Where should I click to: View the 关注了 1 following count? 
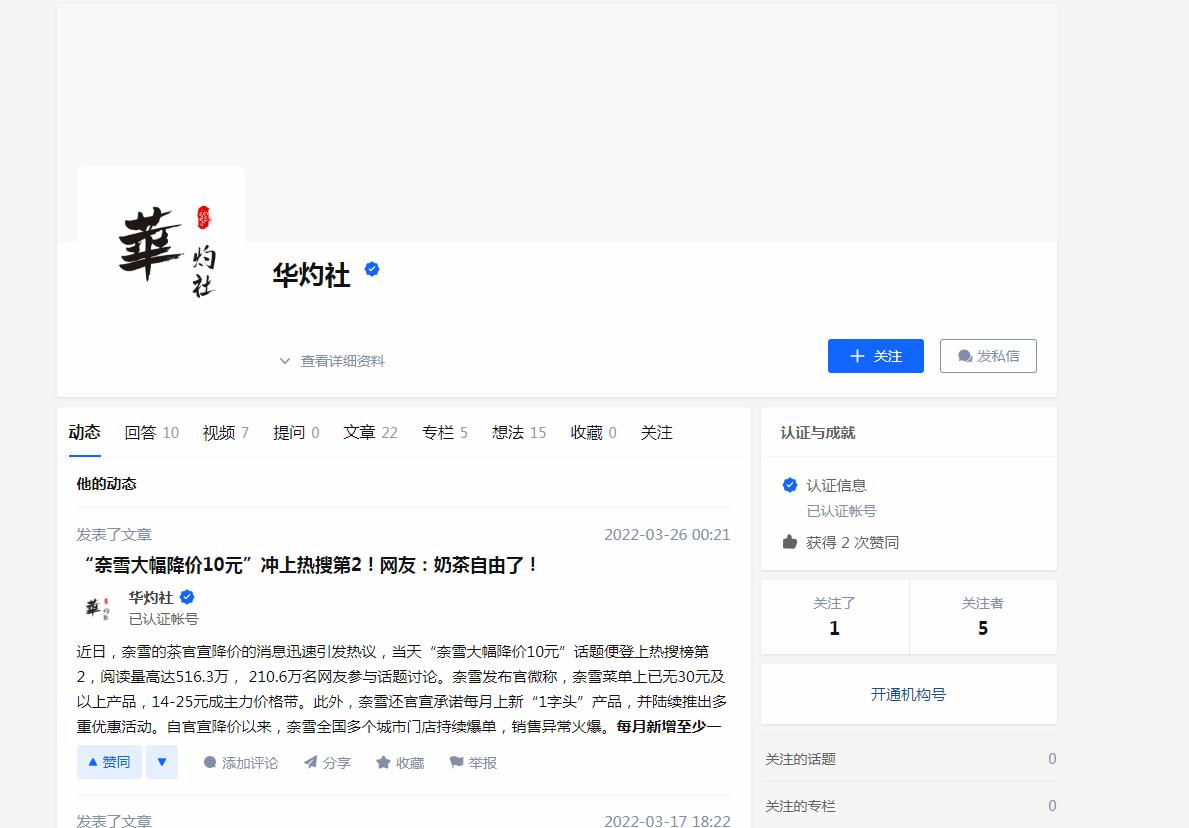tap(834, 616)
